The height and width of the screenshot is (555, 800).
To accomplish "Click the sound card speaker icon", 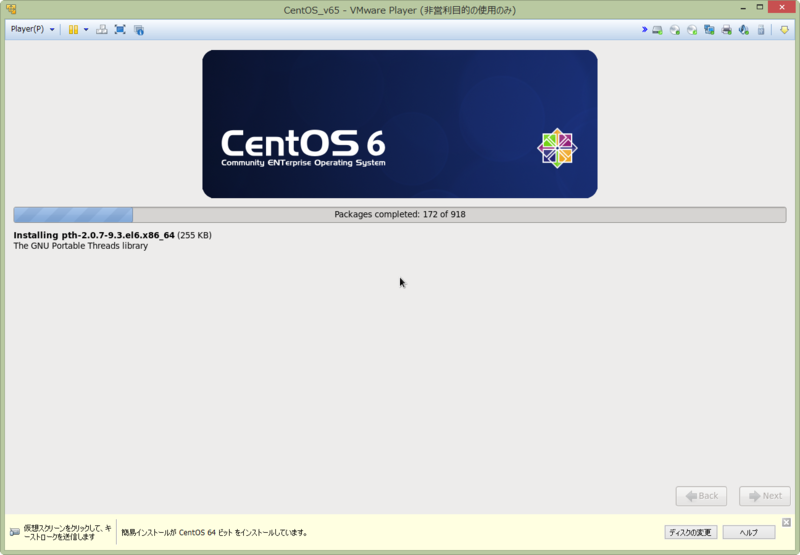I will (744, 30).
